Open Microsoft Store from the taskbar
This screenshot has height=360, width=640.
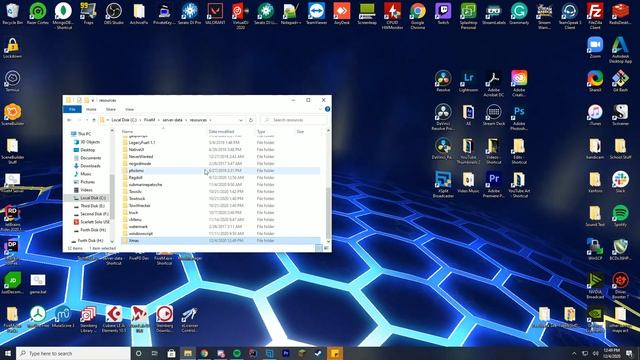point(171,353)
